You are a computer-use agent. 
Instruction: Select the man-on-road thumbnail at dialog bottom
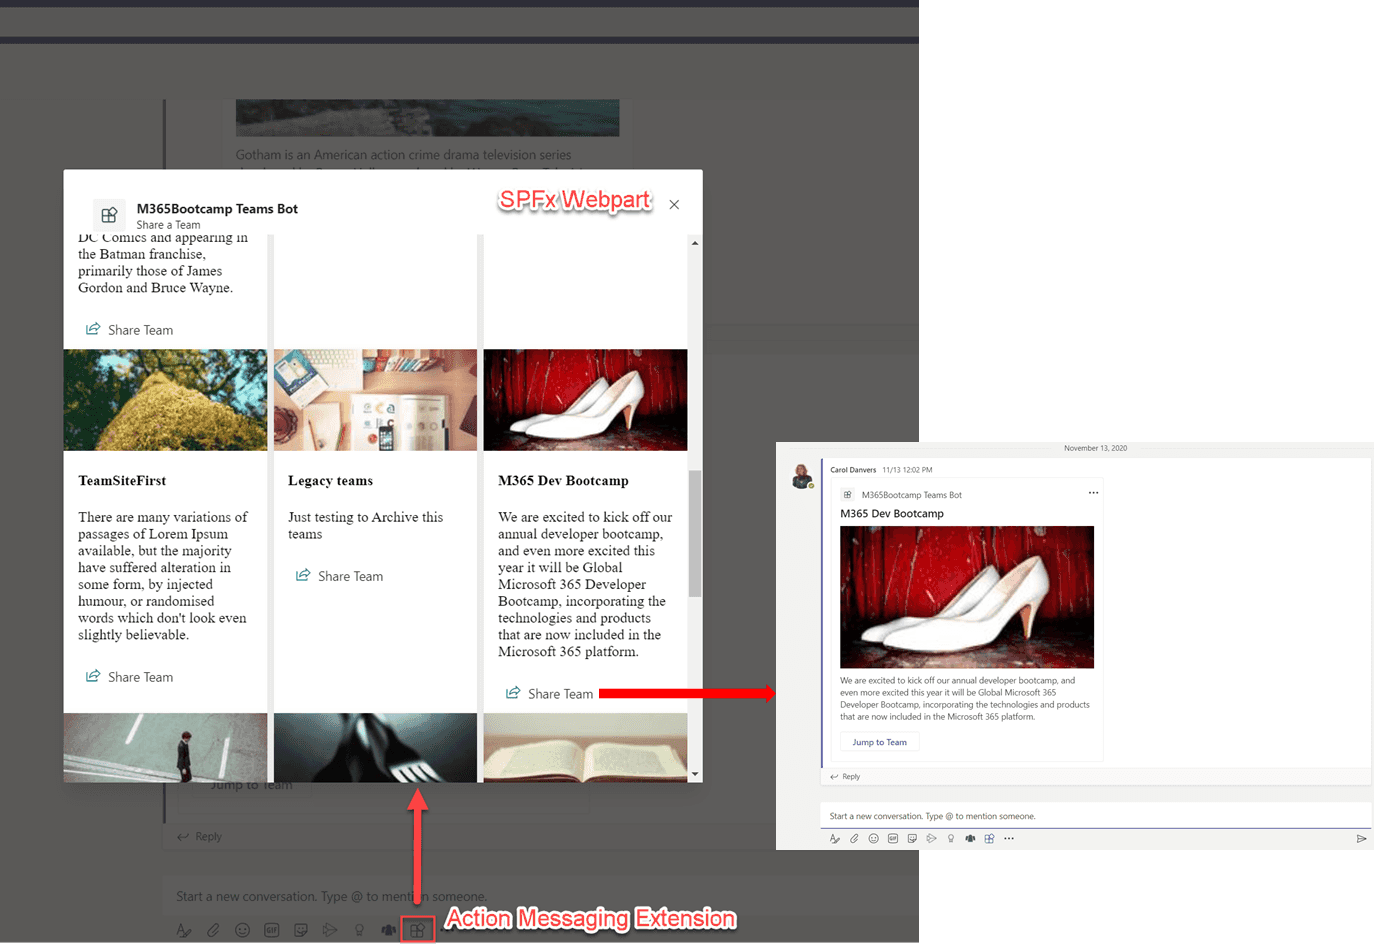click(x=165, y=747)
